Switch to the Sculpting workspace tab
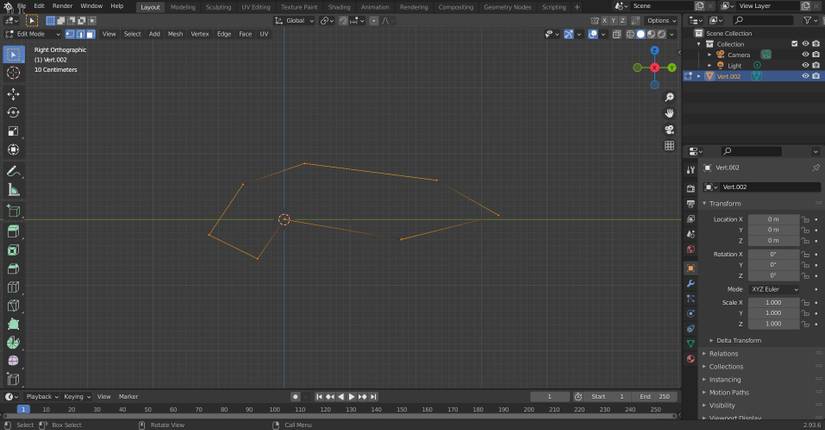The height and width of the screenshot is (430, 825). tap(218, 7)
